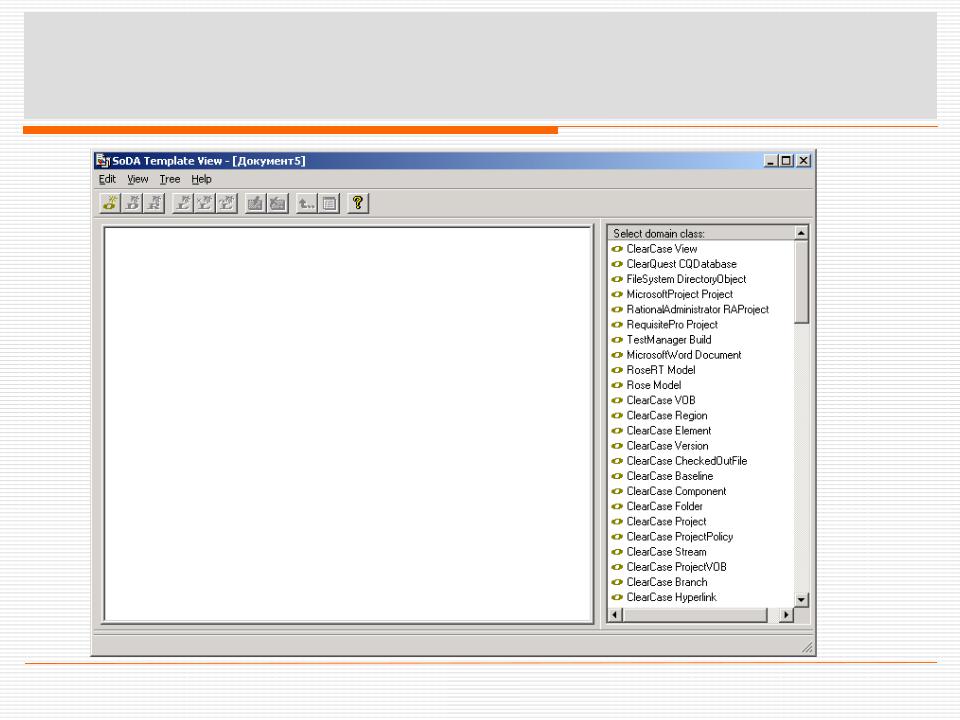This screenshot has height=720, width=960.
Task: Click the greyed delete template toolbar icon
Action: (x=277, y=203)
